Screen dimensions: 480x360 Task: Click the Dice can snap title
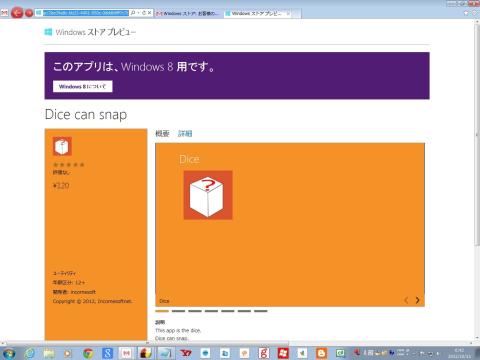(x=86, y=114)
